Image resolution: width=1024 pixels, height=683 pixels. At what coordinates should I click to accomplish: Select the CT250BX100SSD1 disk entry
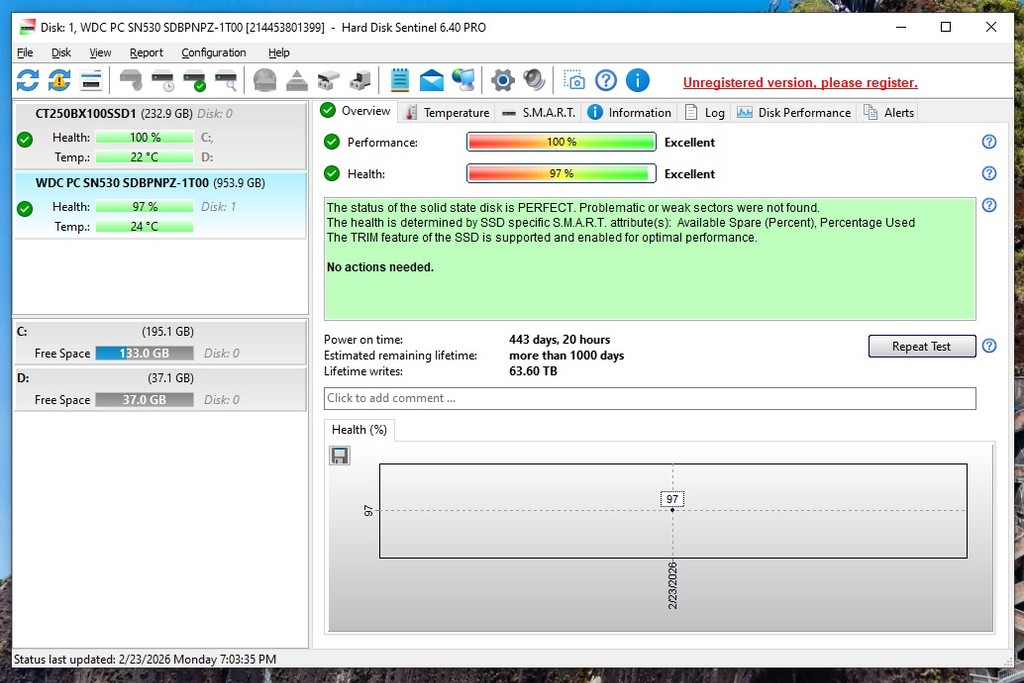pyautogui.click(x=160, y=136)
